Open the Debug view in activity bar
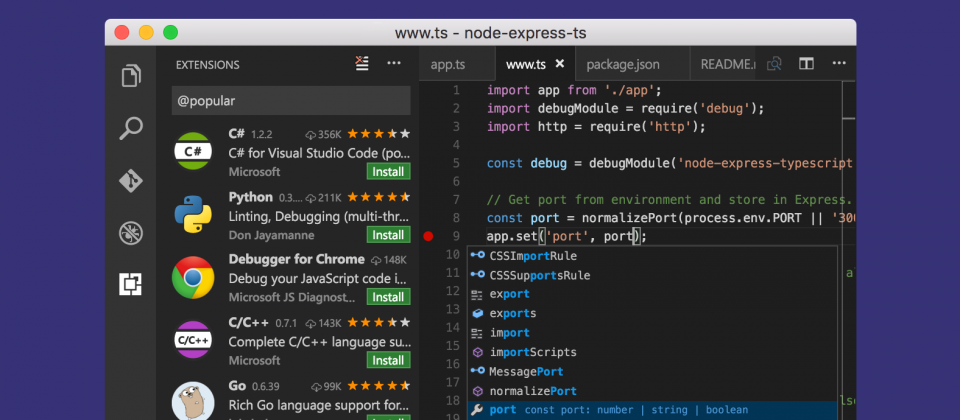This screenshot has height=420, width=960. click(131, 233)
